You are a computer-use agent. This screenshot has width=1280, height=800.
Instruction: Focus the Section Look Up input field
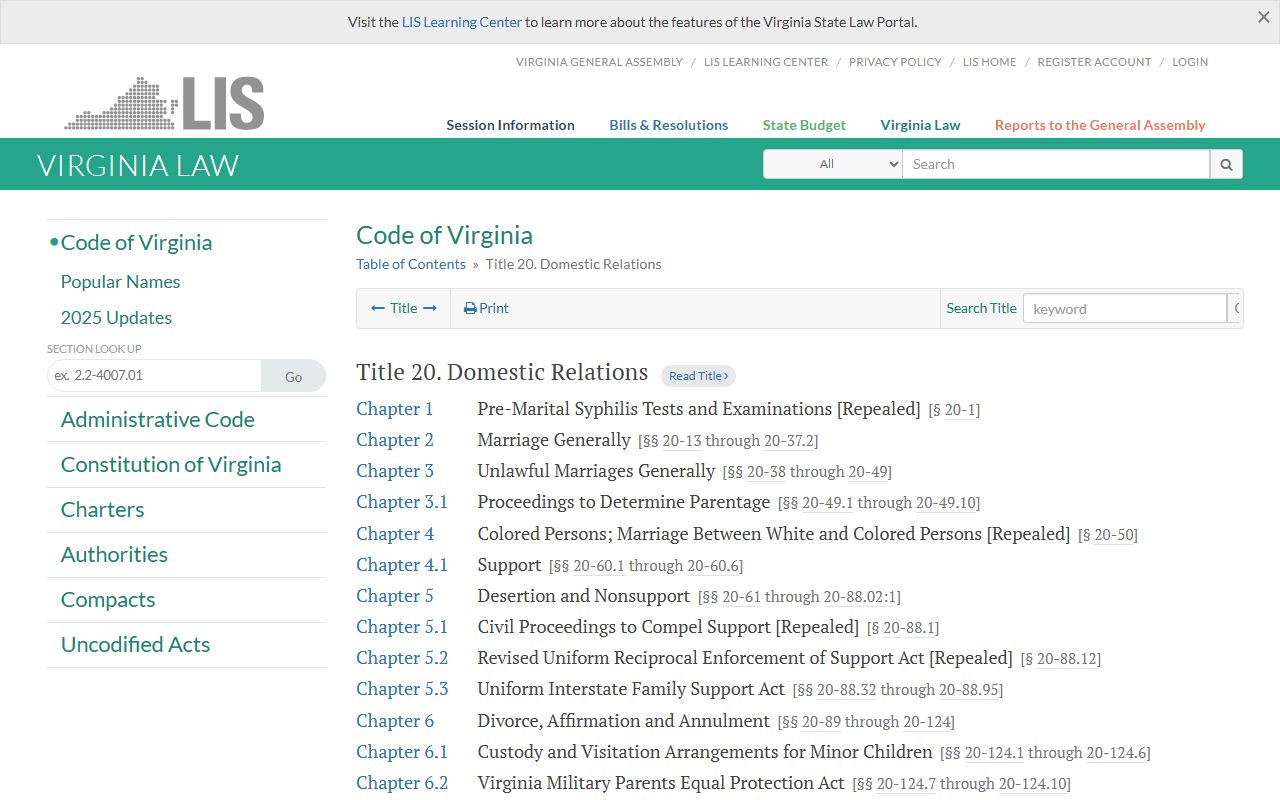[154, 376]
